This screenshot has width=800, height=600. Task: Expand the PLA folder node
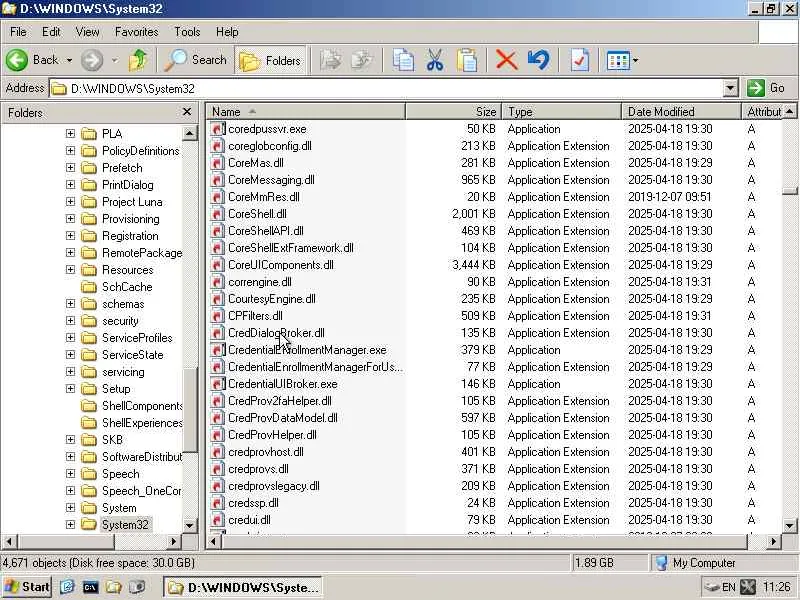70,134
